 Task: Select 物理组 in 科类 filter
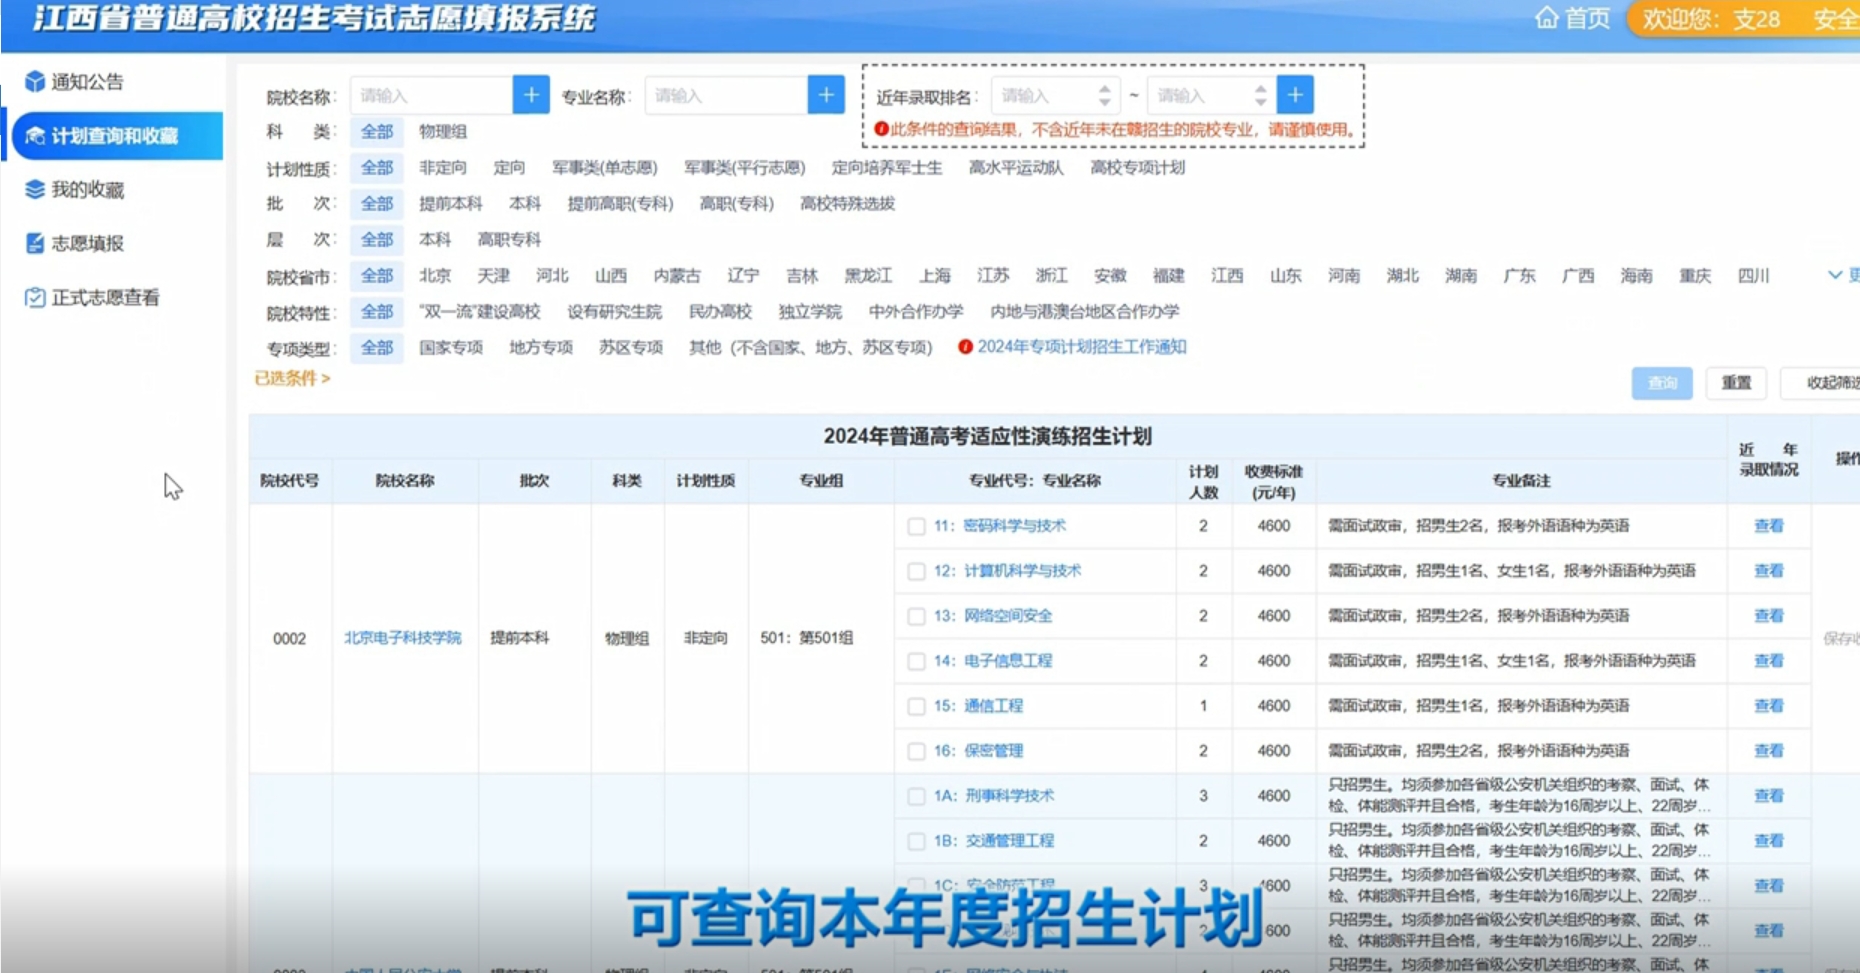coord(443,131)
